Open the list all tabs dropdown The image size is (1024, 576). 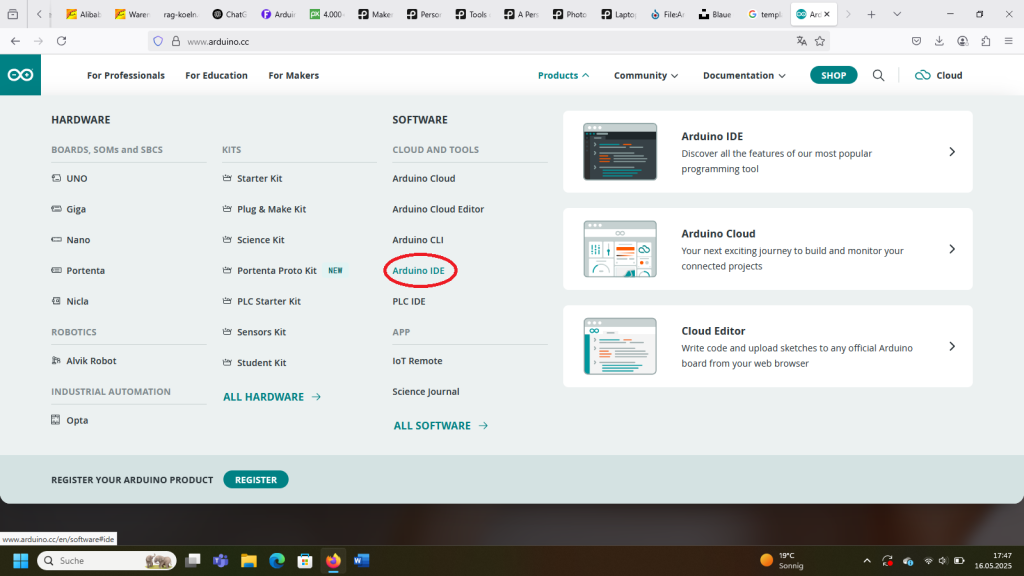click(897, 14)
